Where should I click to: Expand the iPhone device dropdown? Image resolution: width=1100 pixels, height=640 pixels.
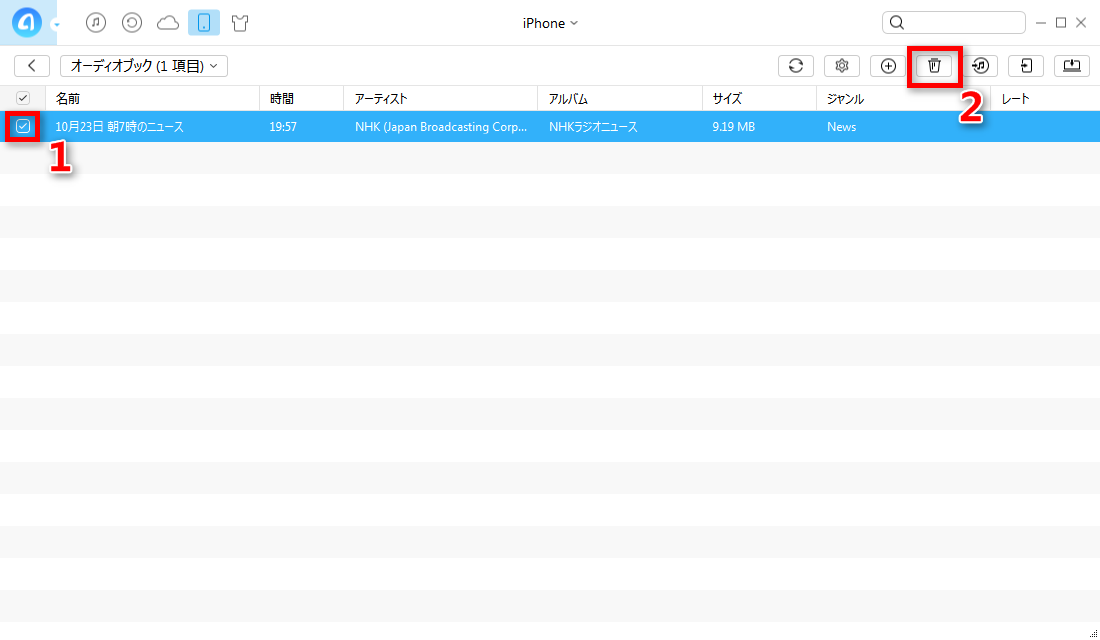[x=550, y=23]
